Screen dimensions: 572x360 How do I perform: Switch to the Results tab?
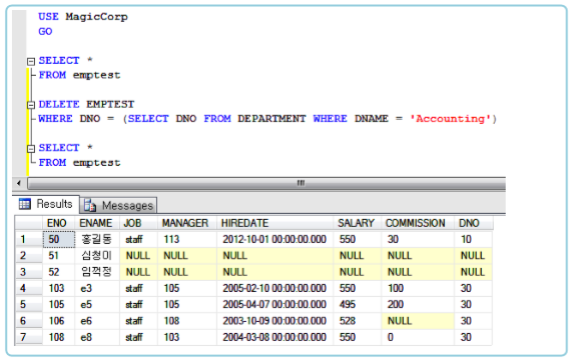46,204
